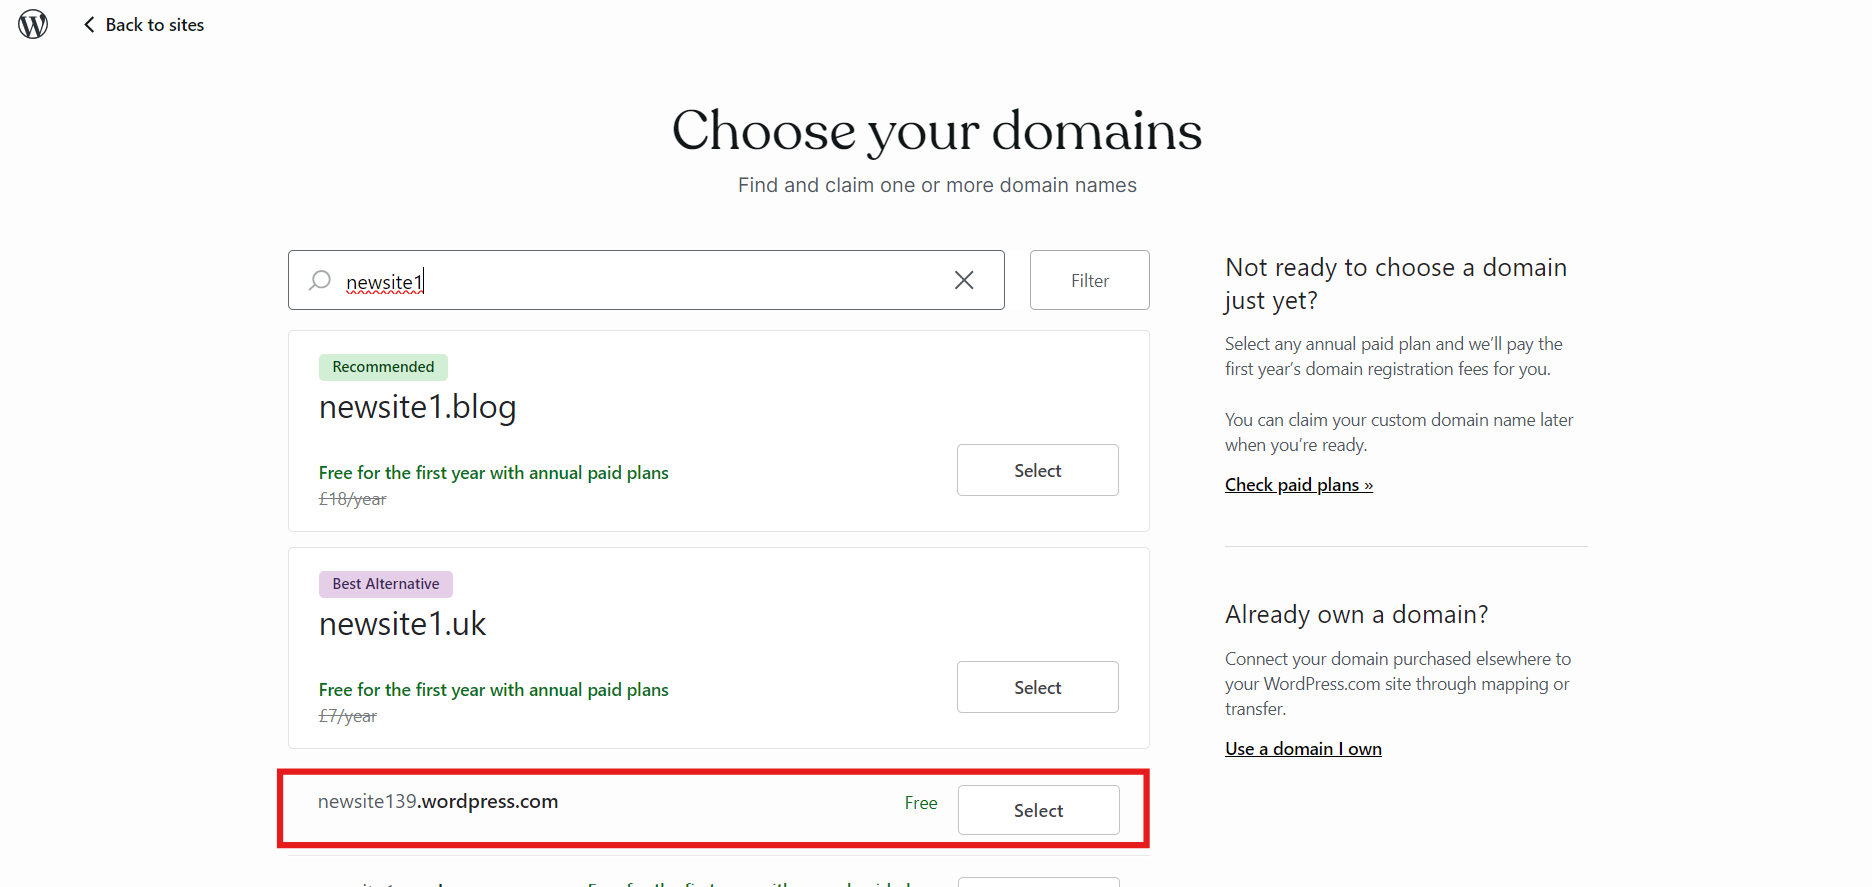Click the Best Alternative badge
The image size is (1872, 887).
[386, 584]
